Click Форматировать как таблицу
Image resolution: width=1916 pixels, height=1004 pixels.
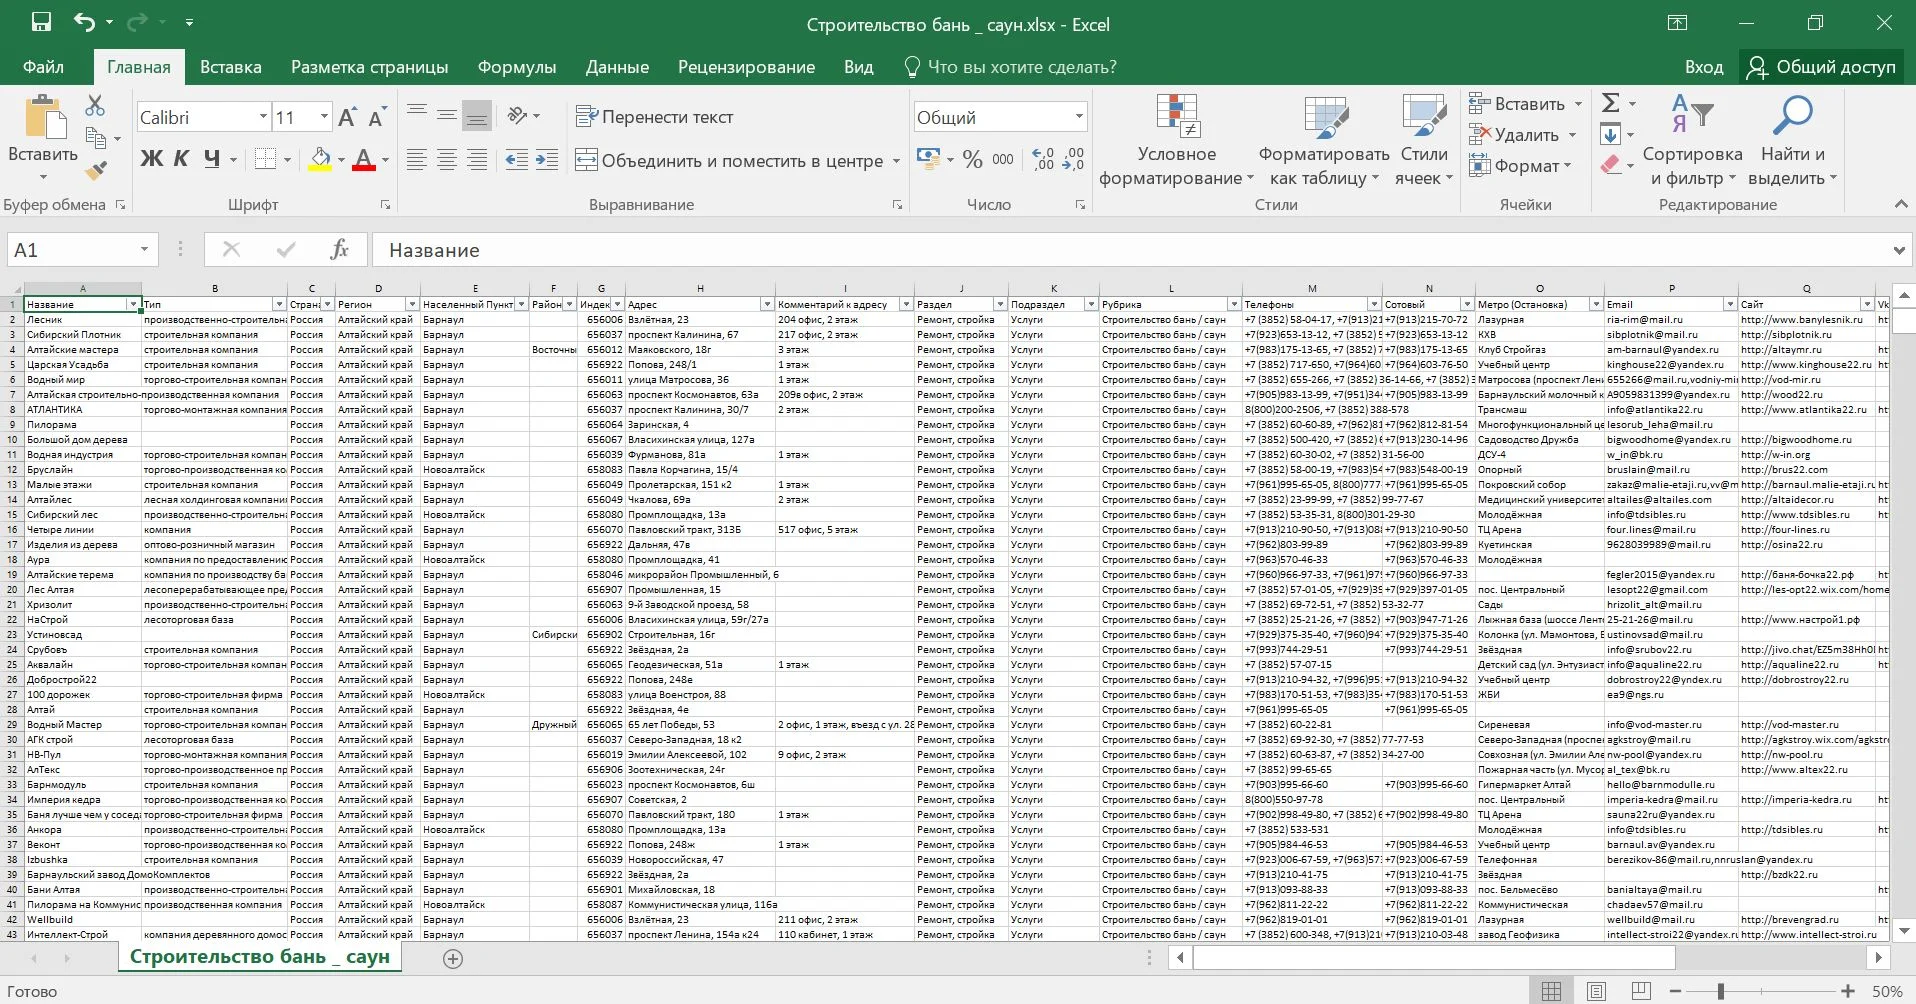(1324, 141)
